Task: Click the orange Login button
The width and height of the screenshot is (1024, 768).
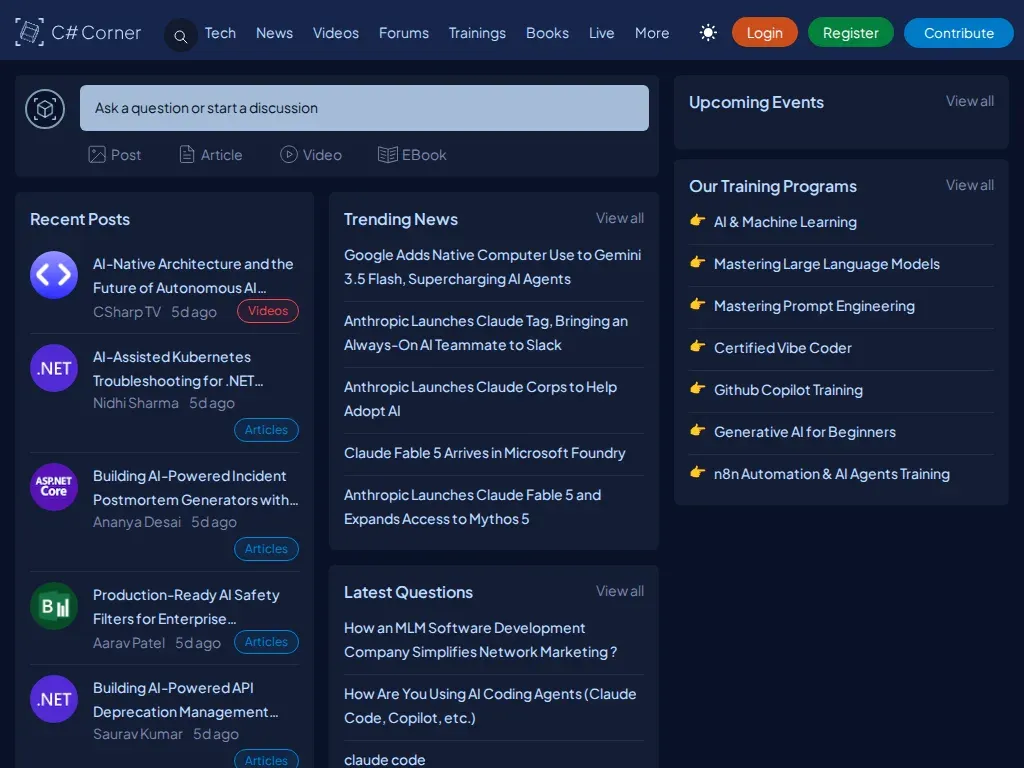Action: tap(765, 33)
